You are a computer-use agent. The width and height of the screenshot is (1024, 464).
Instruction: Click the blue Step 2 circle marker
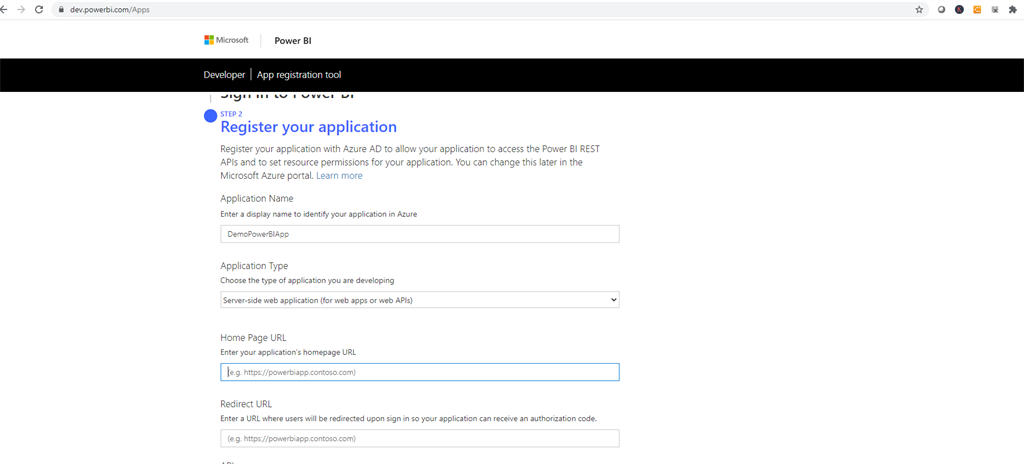click(x=210, y=116)
